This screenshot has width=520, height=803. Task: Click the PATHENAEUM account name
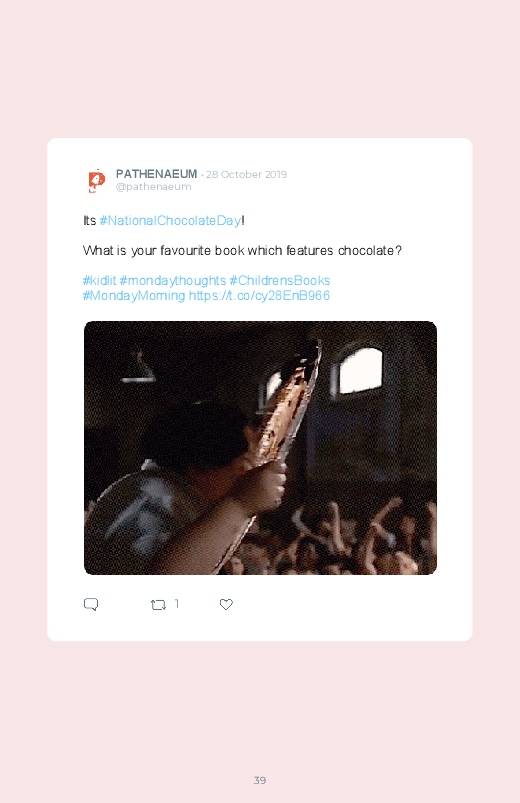click(x=156, y=174)
